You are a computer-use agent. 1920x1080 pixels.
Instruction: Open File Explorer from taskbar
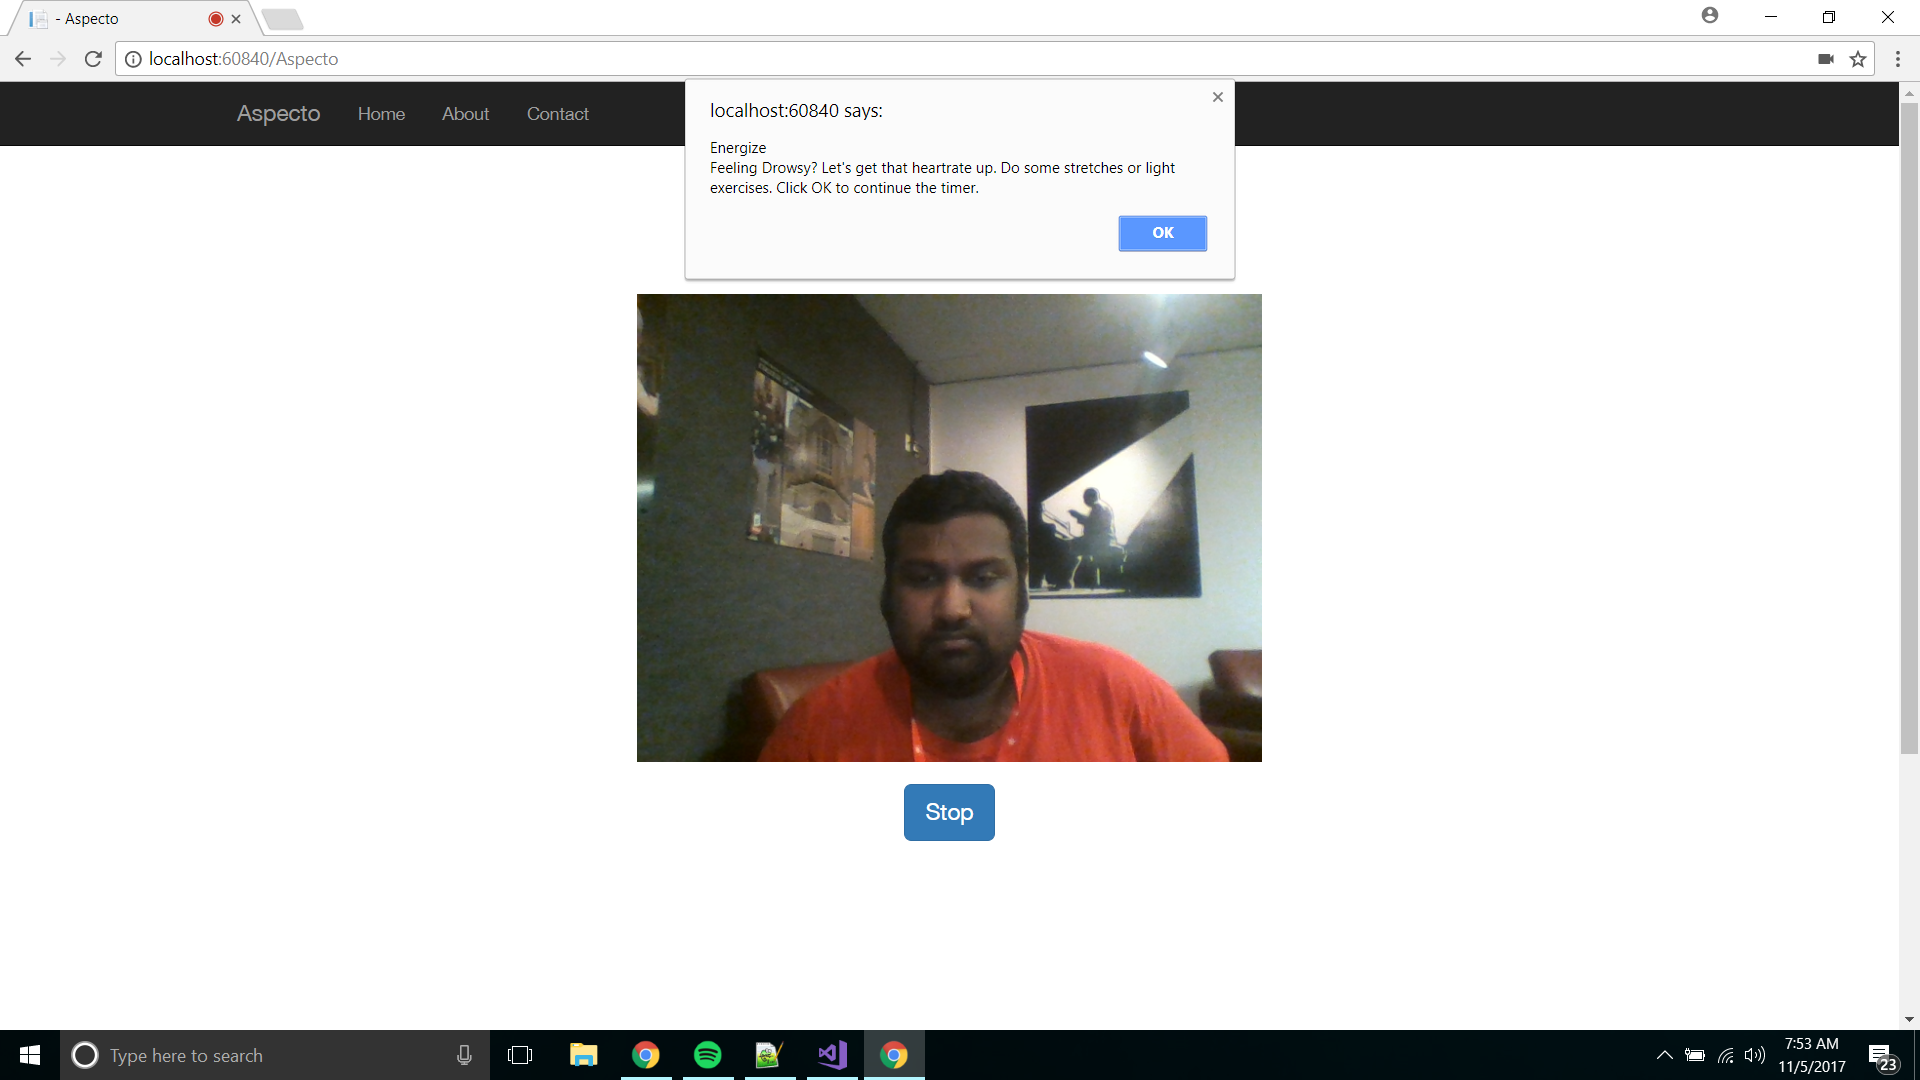coord(583,1055)
